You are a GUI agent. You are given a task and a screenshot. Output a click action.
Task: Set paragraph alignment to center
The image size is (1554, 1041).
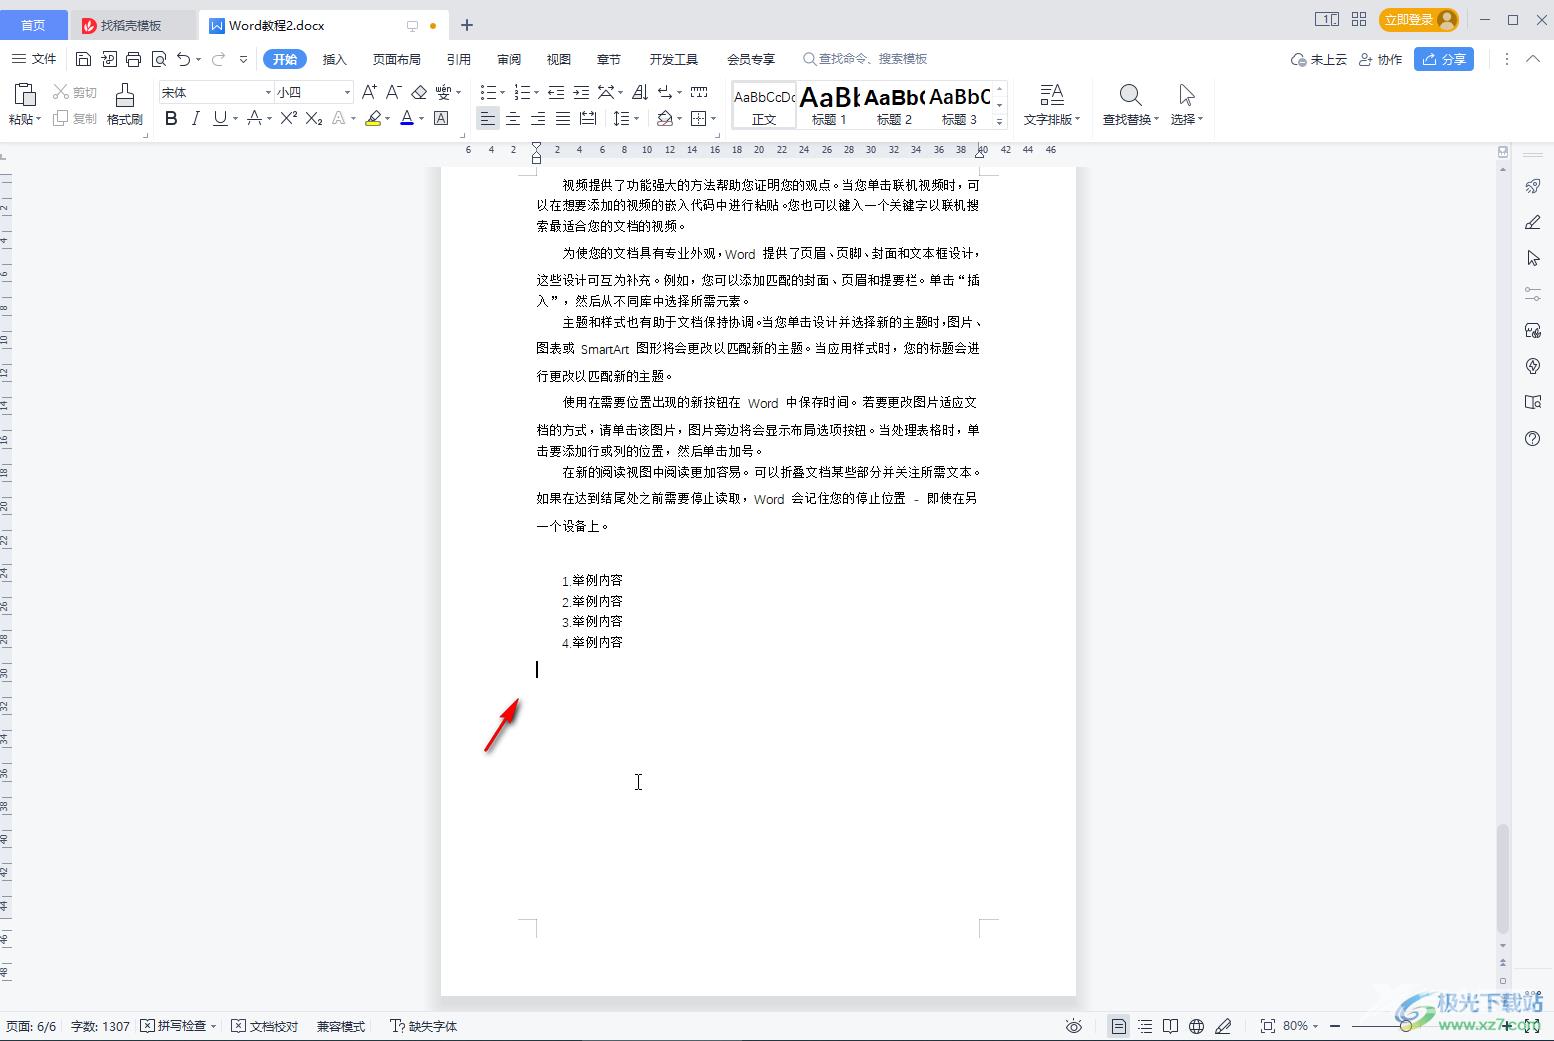[512, 118]
